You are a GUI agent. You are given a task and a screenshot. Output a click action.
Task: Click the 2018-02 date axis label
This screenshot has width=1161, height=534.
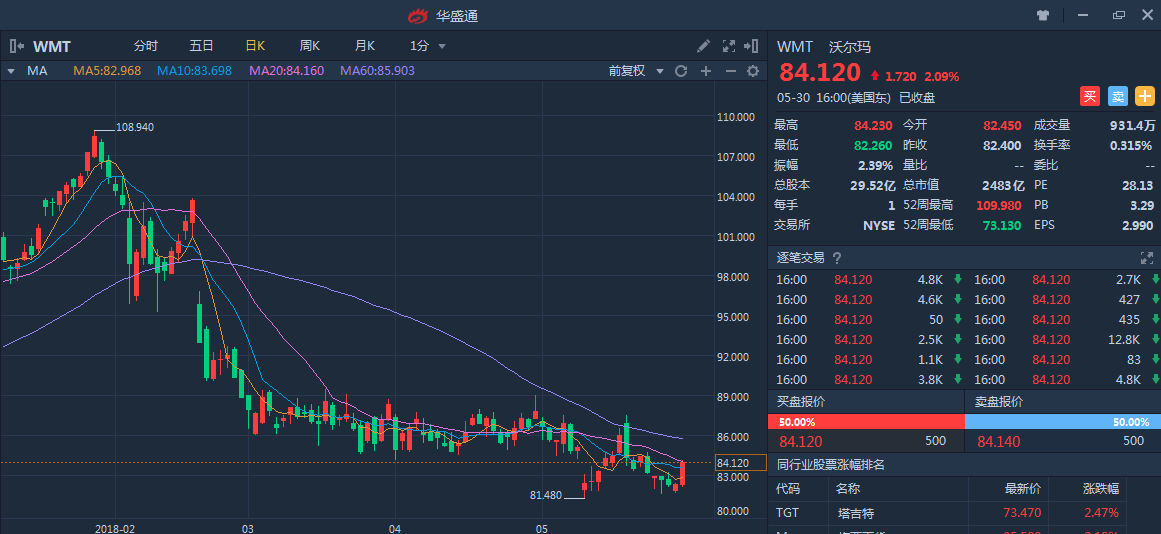[116, 529]
